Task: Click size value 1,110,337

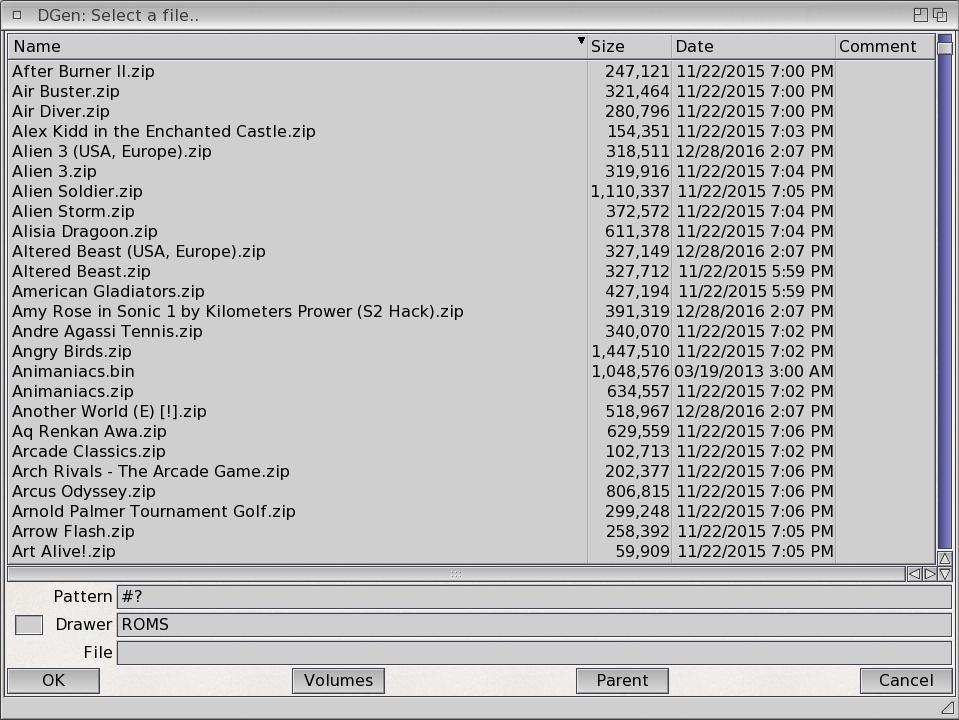Action: point(630,191)
